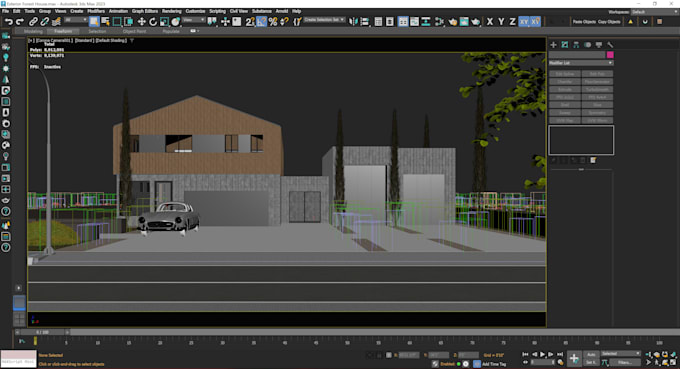Toggle the Angle Snap button
The height and width of the screenshot is (369, 680).
pyautogui.click(x=261, y=22)
